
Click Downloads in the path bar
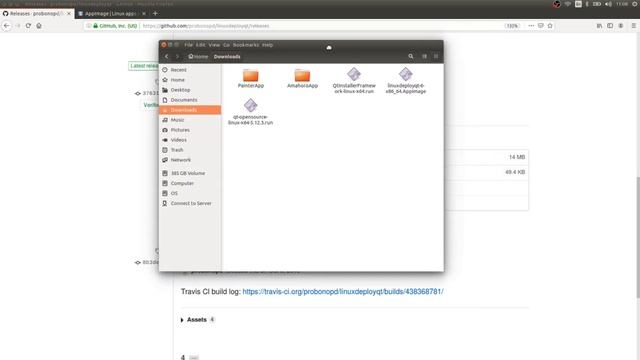[227, 56]
